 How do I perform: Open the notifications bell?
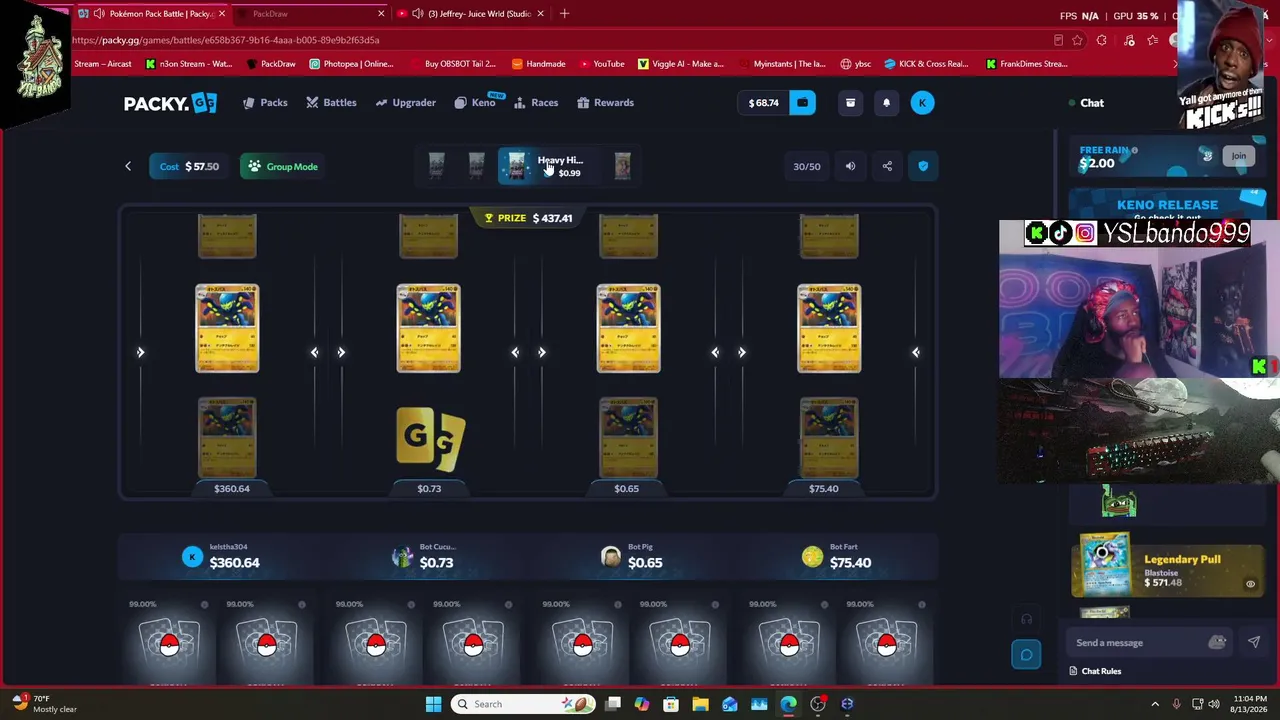coord(886,102)
